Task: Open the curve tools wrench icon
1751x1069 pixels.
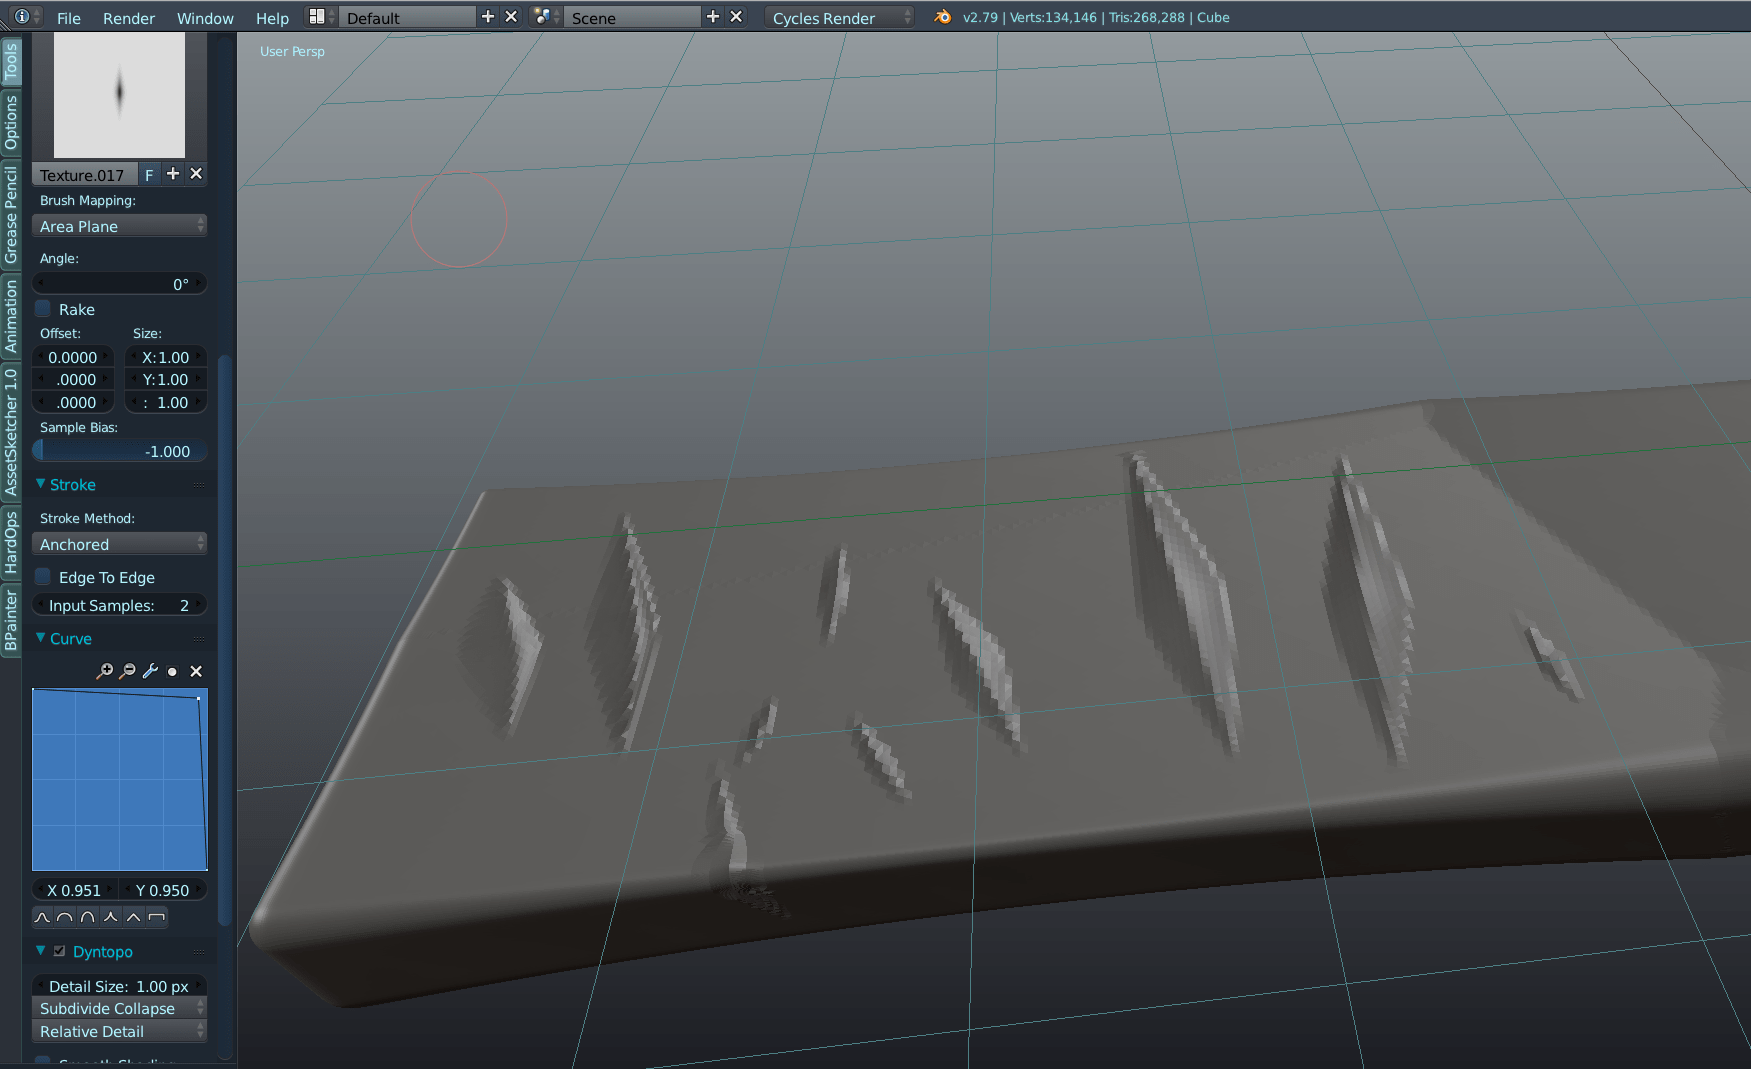Action: tap(149, 671)
